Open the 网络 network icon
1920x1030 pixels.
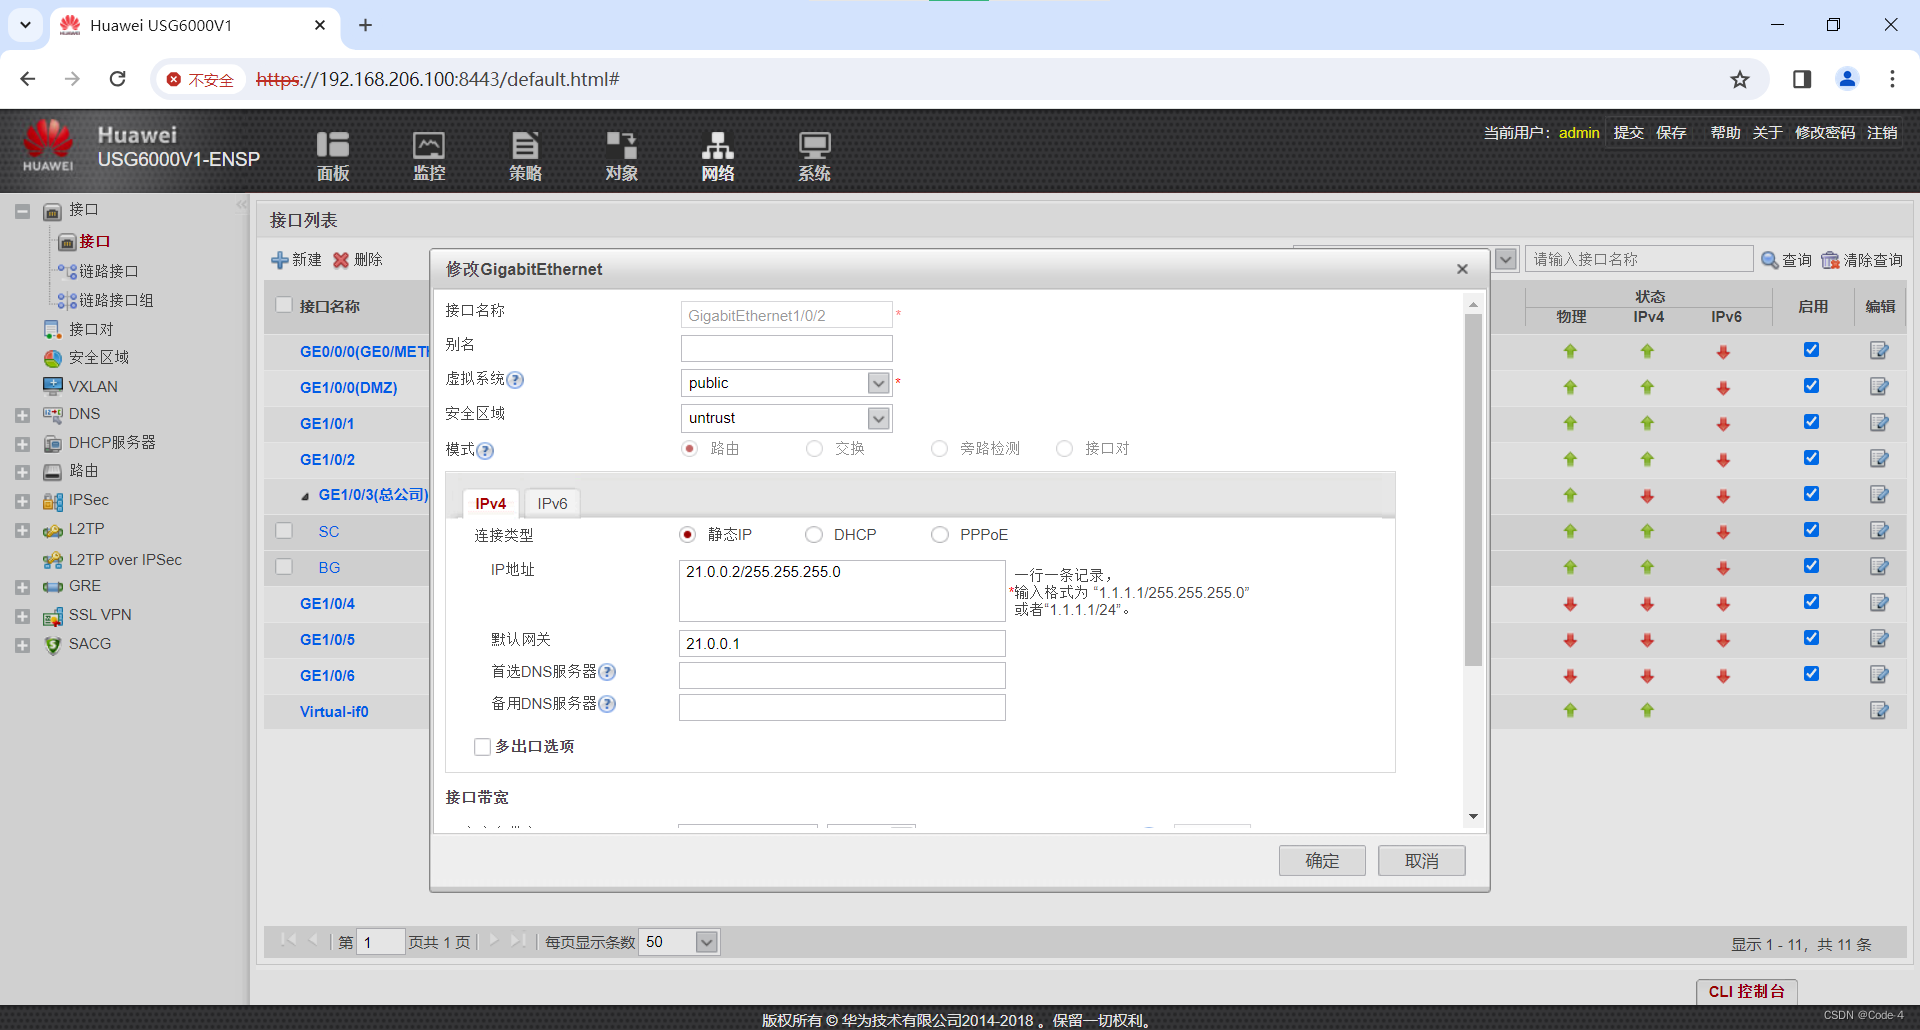click(718, 156)
